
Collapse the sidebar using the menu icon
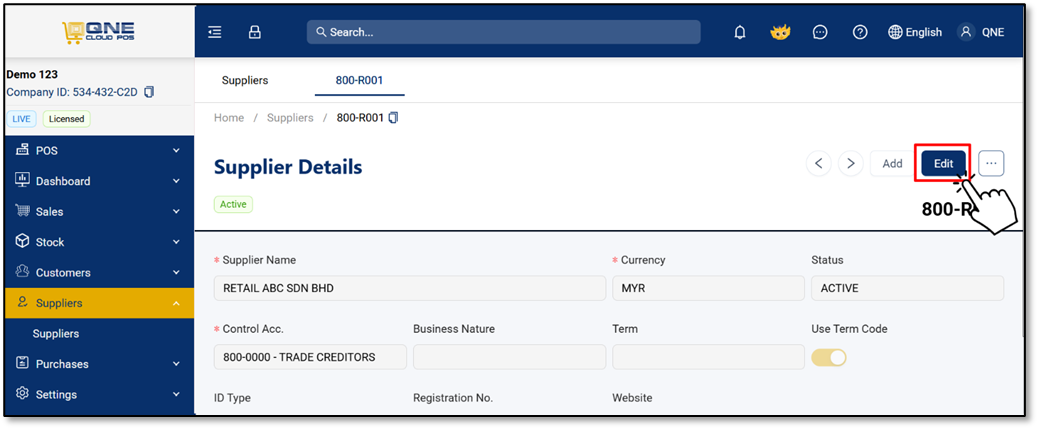(215, 32)
